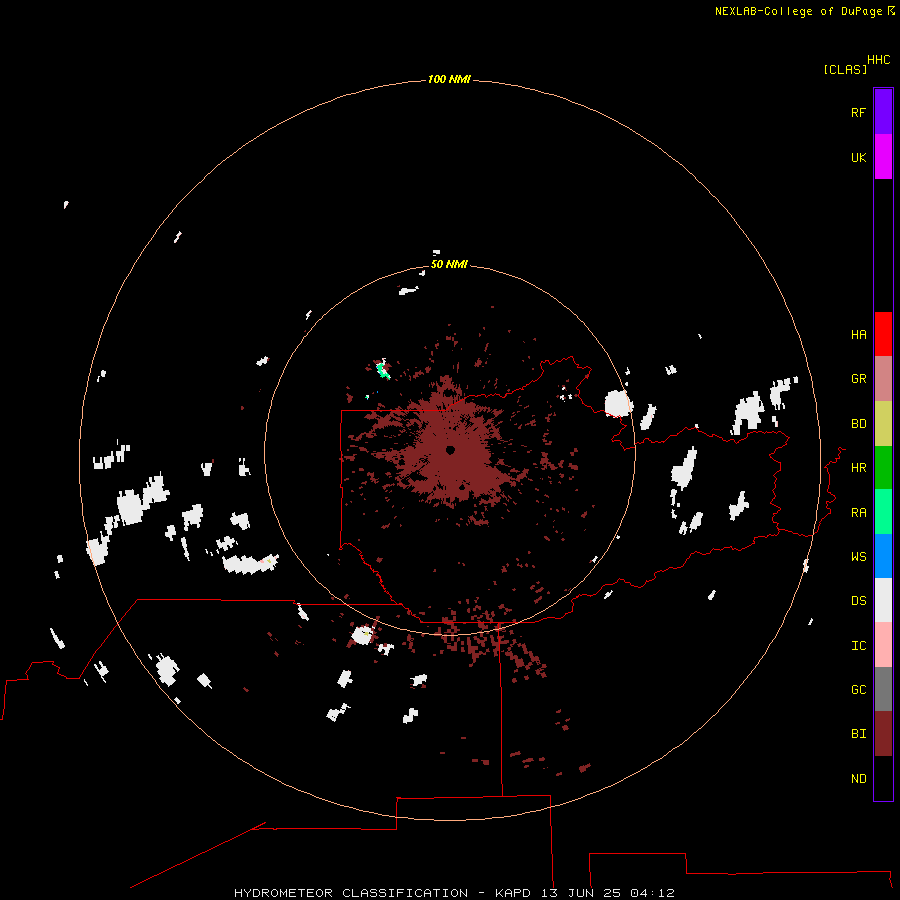Viewport: 900px width, 900px height.
Task: Click the HR legend label
Action: pos(858,468)
